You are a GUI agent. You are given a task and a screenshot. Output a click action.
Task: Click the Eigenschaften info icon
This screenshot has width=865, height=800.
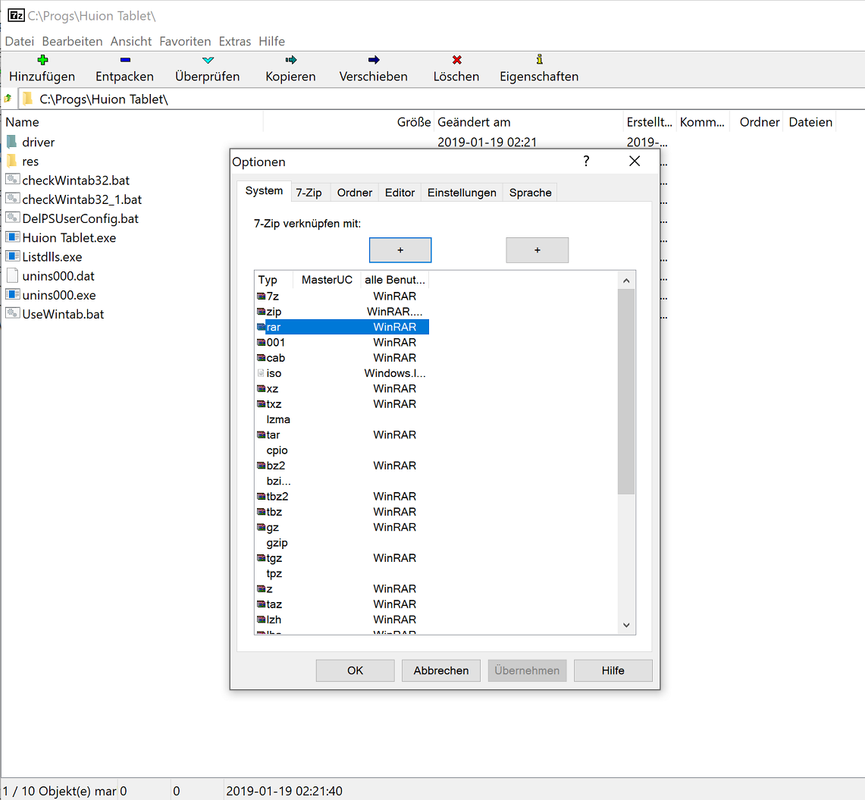(539, 59)
